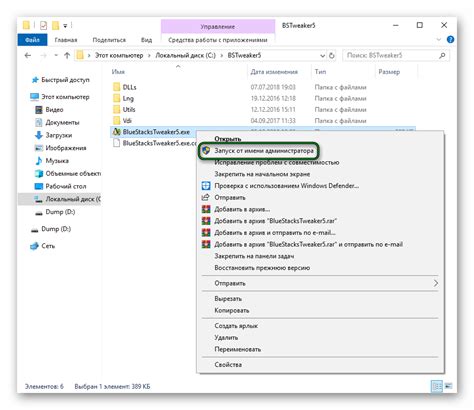The height and width of the screenshot is (410, 474).
Task: Choose Отправить with the share icon
Action: 230,198
